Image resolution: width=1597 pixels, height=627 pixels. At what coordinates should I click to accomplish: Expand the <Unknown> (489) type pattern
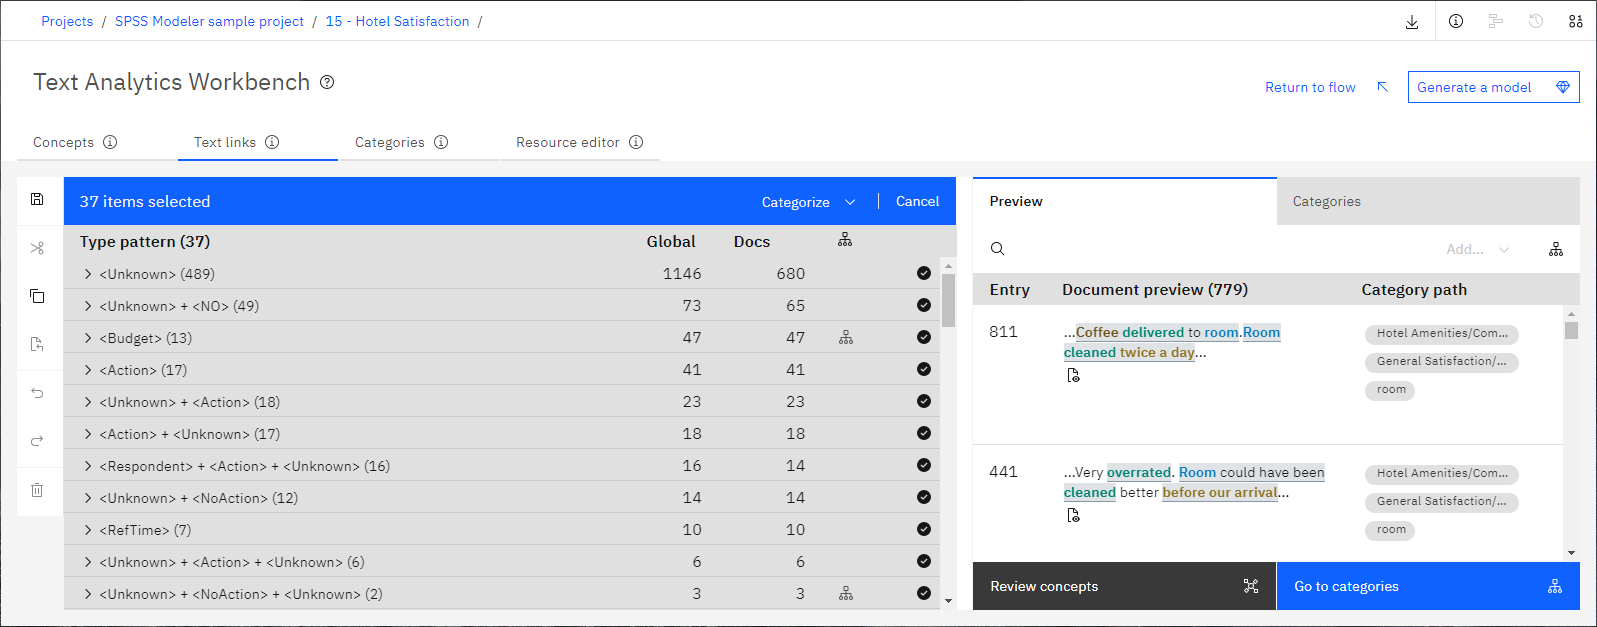coord(88,274)
